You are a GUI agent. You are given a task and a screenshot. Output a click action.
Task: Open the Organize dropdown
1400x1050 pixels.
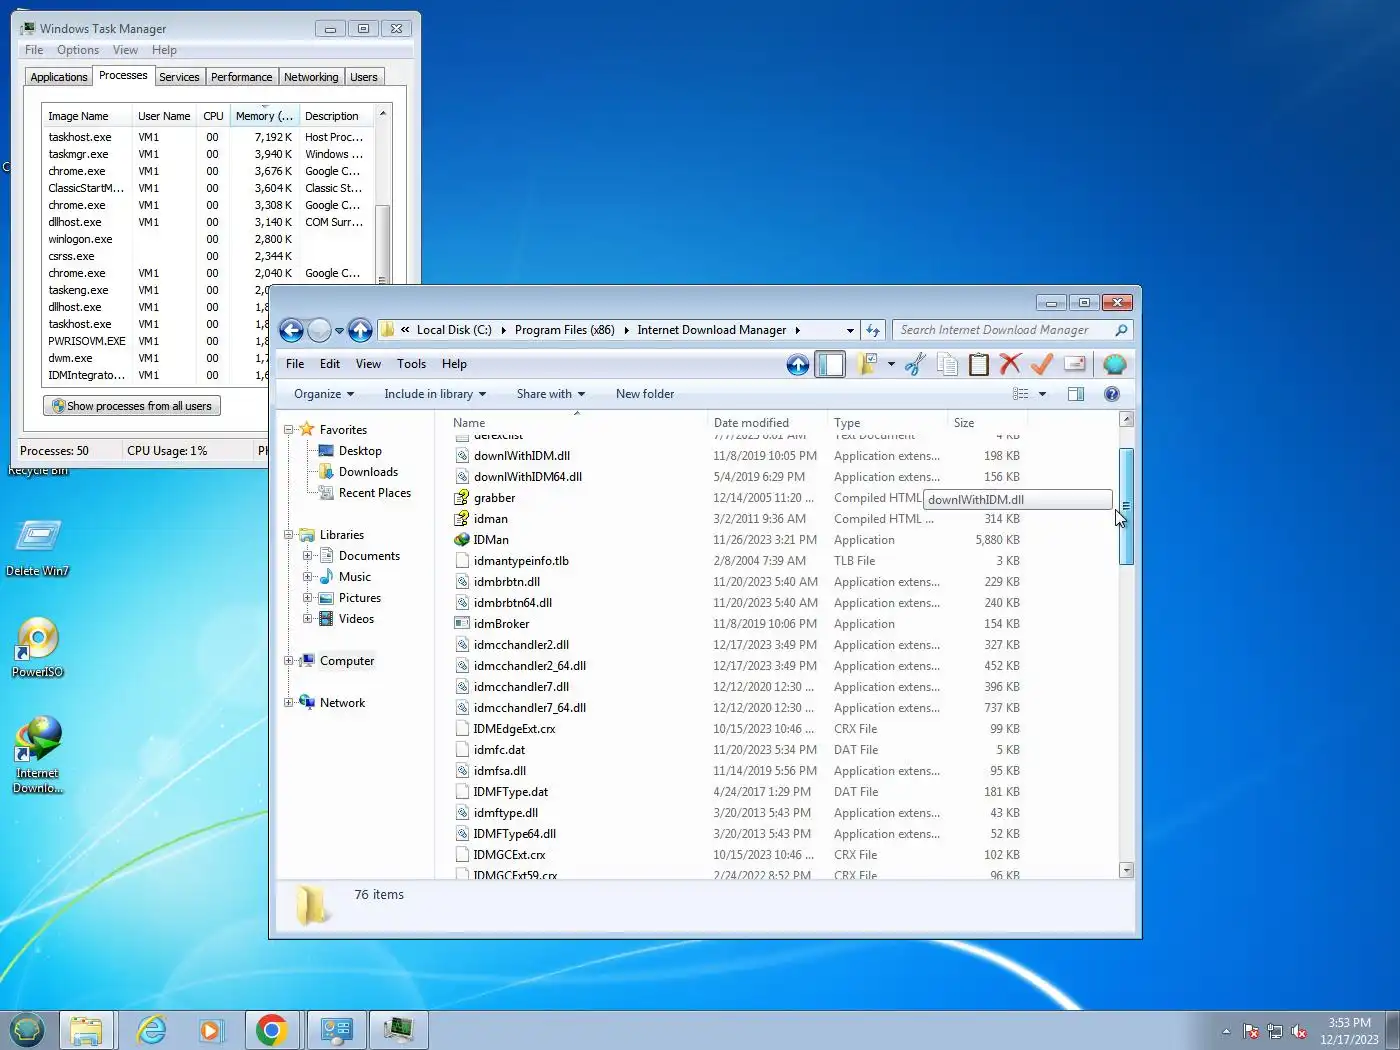point(324,394)
